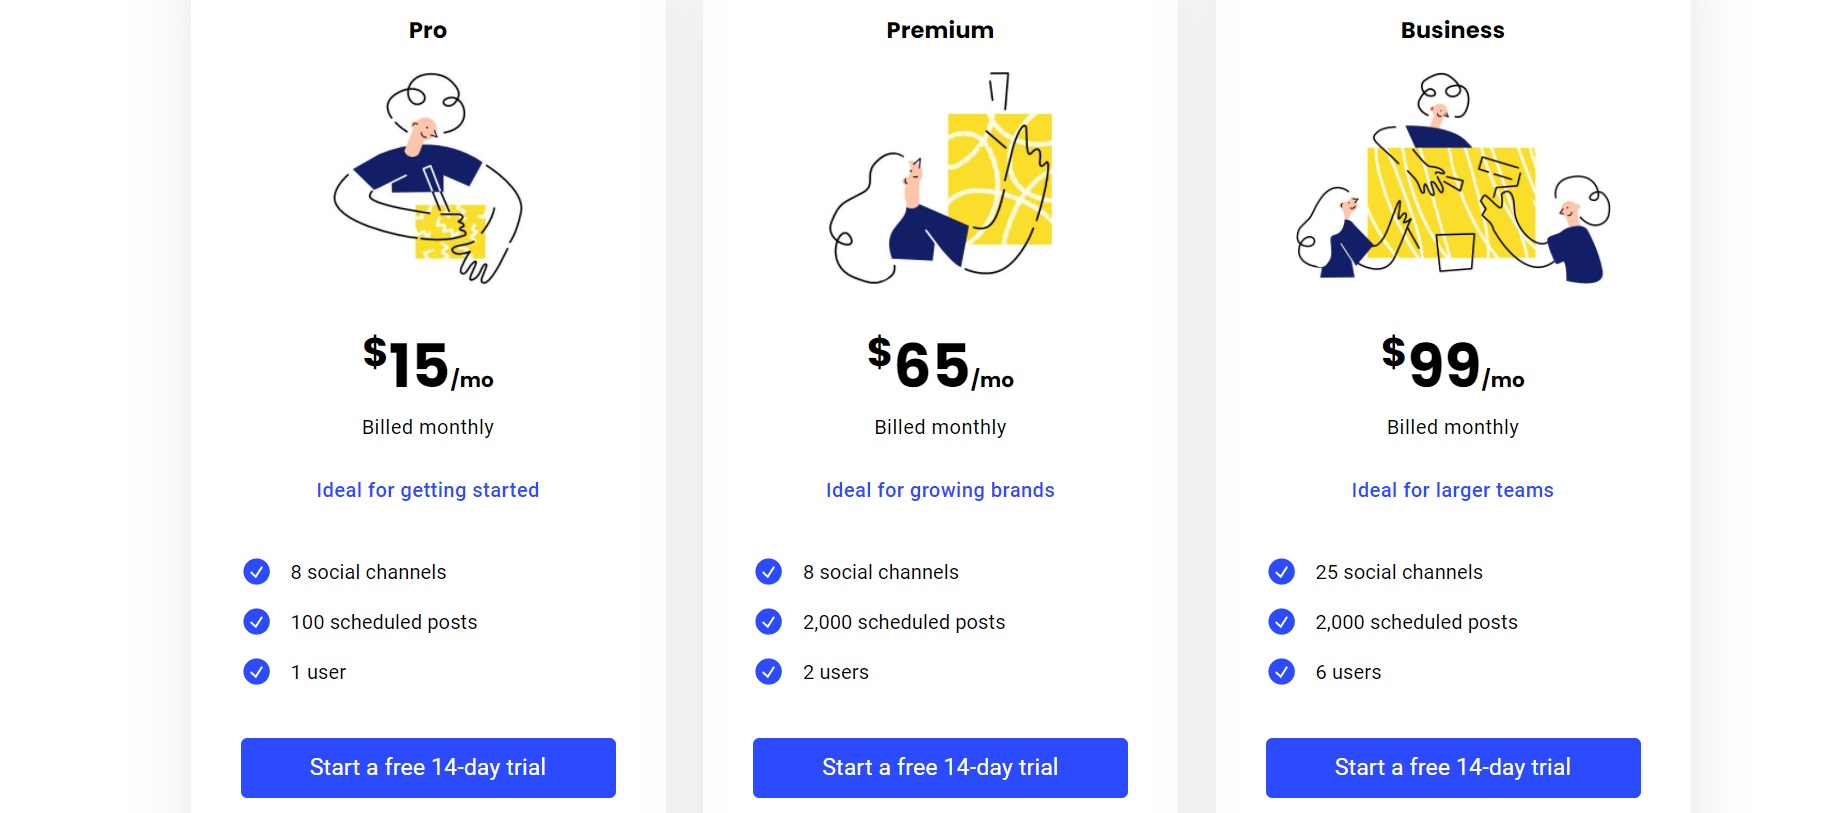Select the Premium plan heading
The width and height of the screenshot is (1829, 813).
pos(940,30)
